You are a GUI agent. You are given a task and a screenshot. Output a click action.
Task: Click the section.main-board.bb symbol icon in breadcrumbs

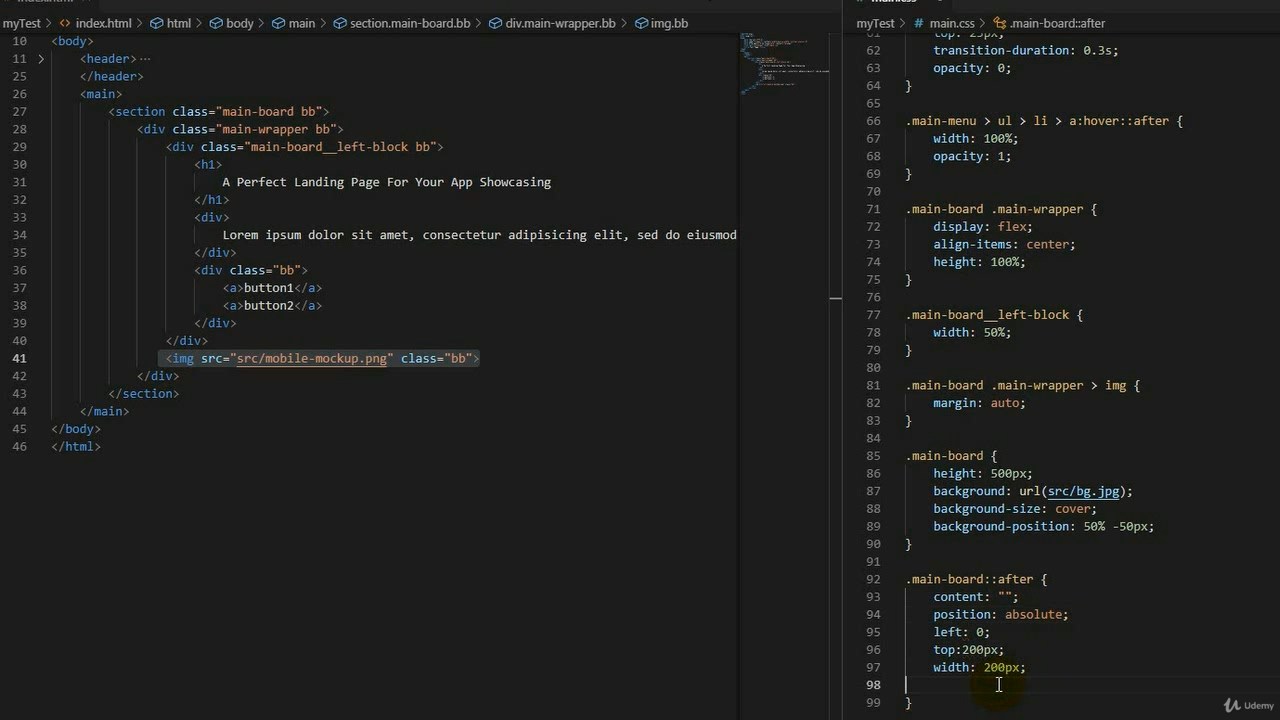click(x=340, y=23)
